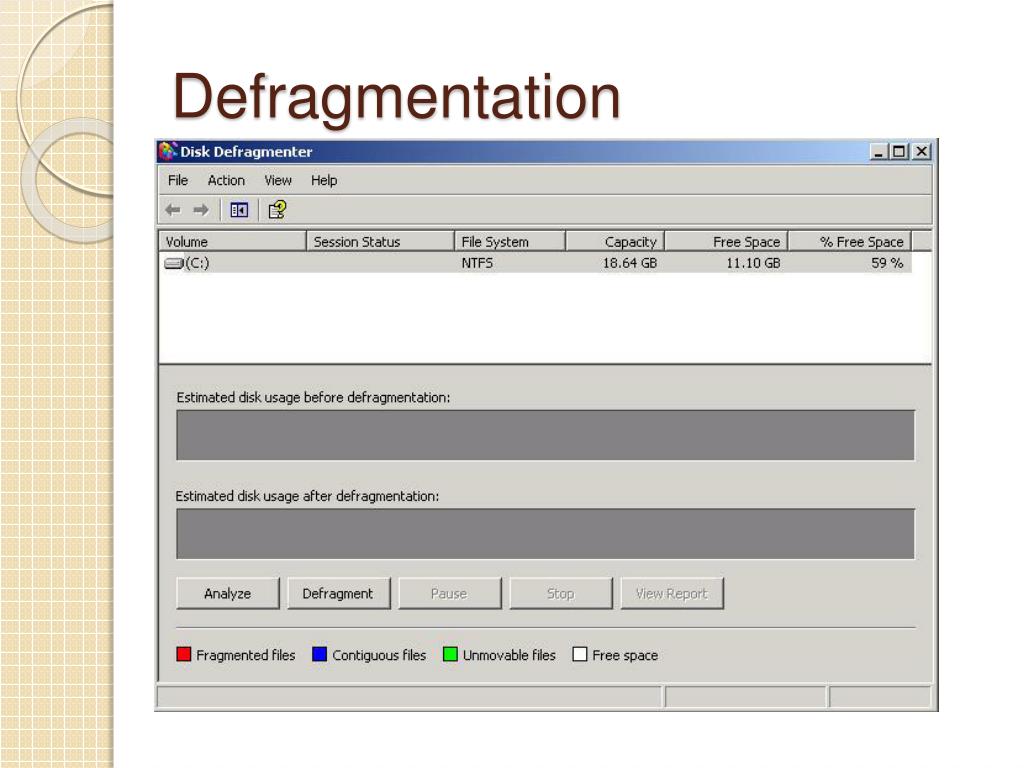Viewport: 1024px width, 768px height.
Task: Click the Forward arrow toolbar icon
Action: click(x=201, y=210)
